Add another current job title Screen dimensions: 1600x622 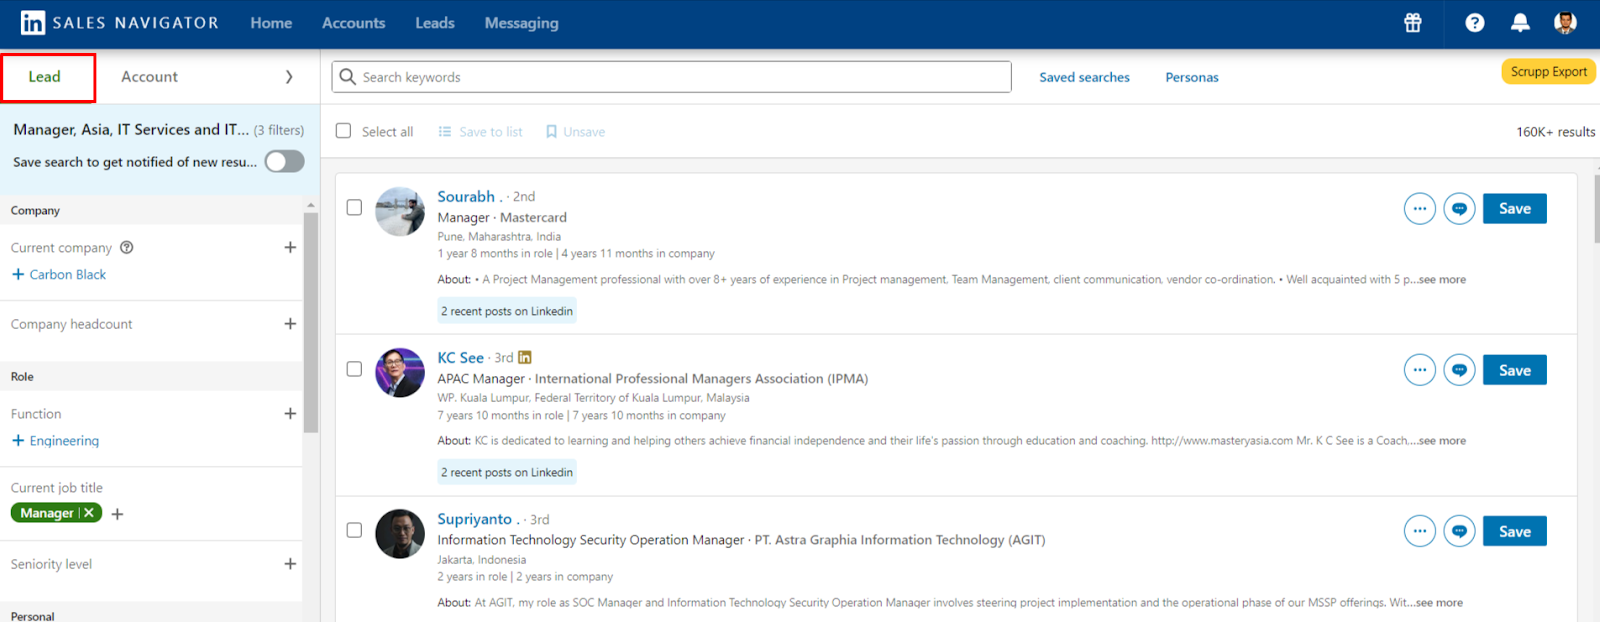point(117,514)
